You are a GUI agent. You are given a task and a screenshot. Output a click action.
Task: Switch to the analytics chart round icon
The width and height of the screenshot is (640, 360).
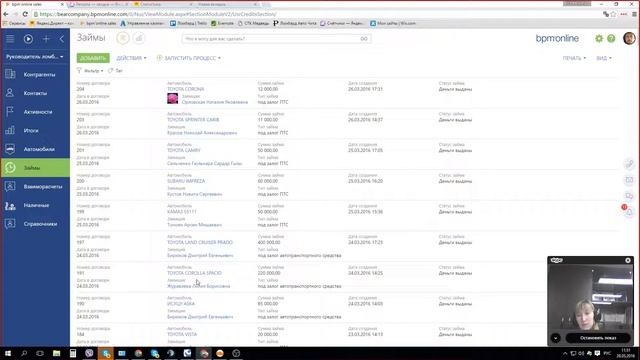(139, 38)
